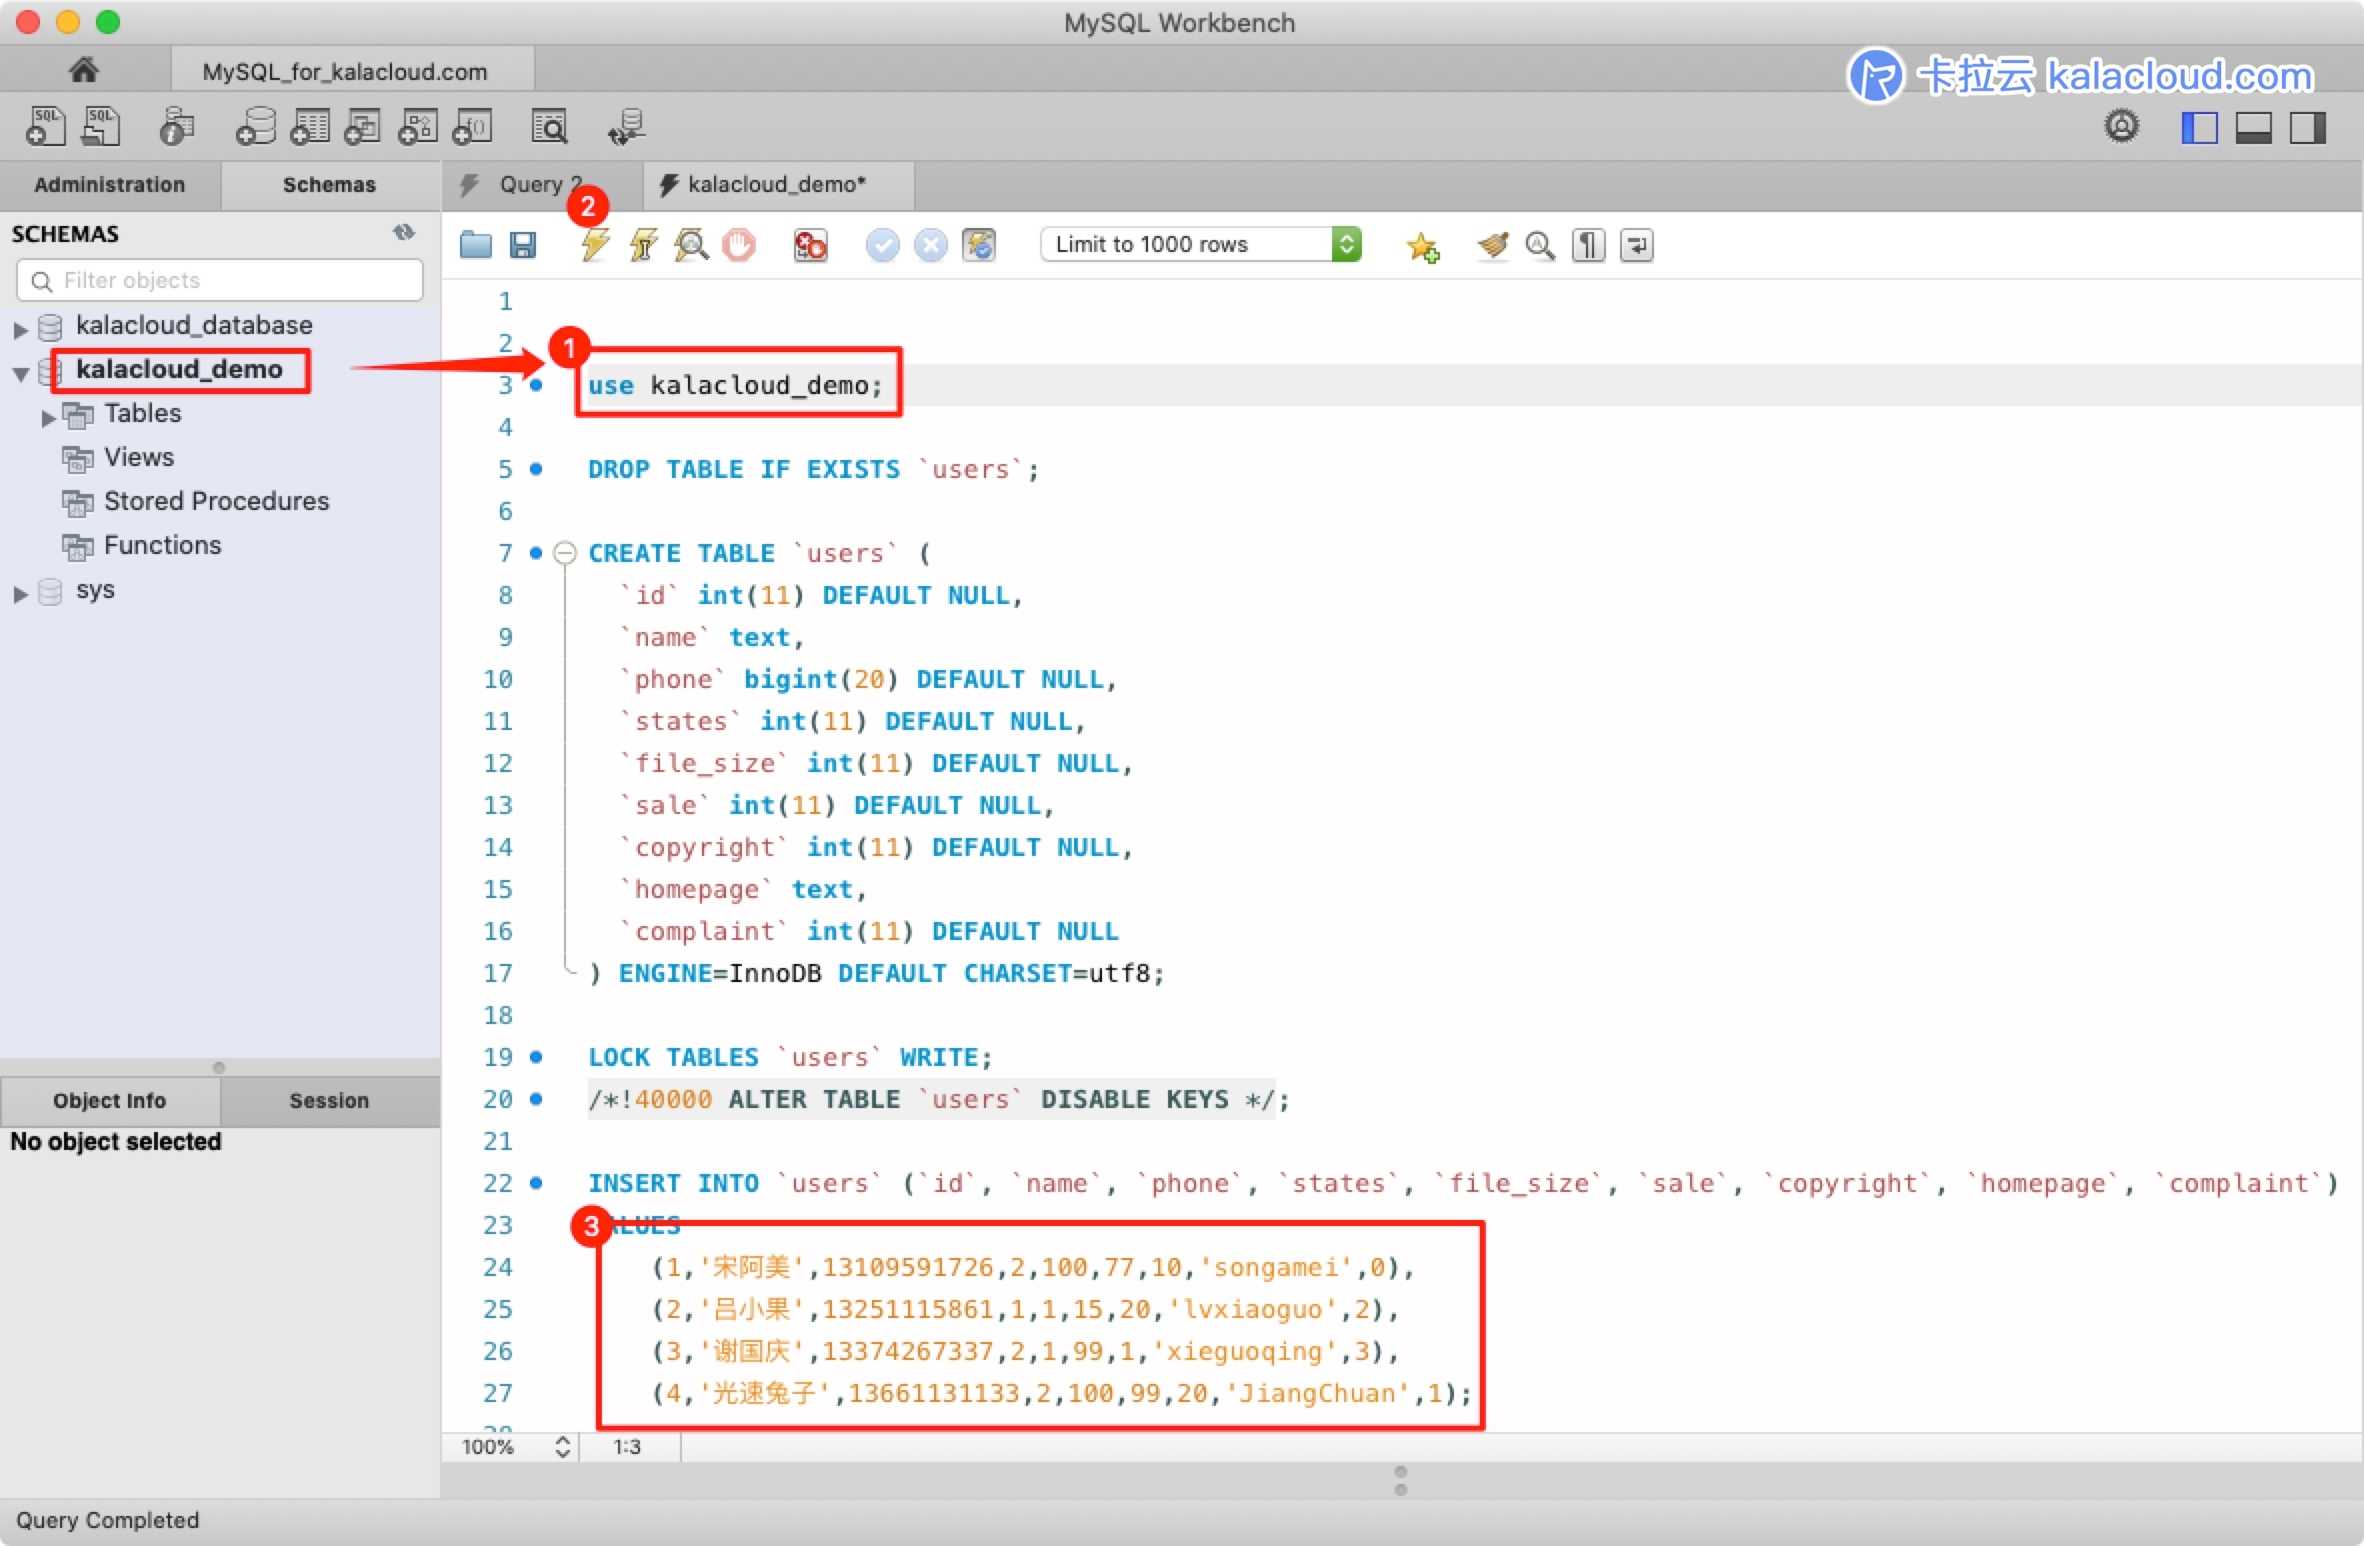Screen dimensions: 2364x1546
Task: Switch to the Session tab
Action: coord(329,1100)
